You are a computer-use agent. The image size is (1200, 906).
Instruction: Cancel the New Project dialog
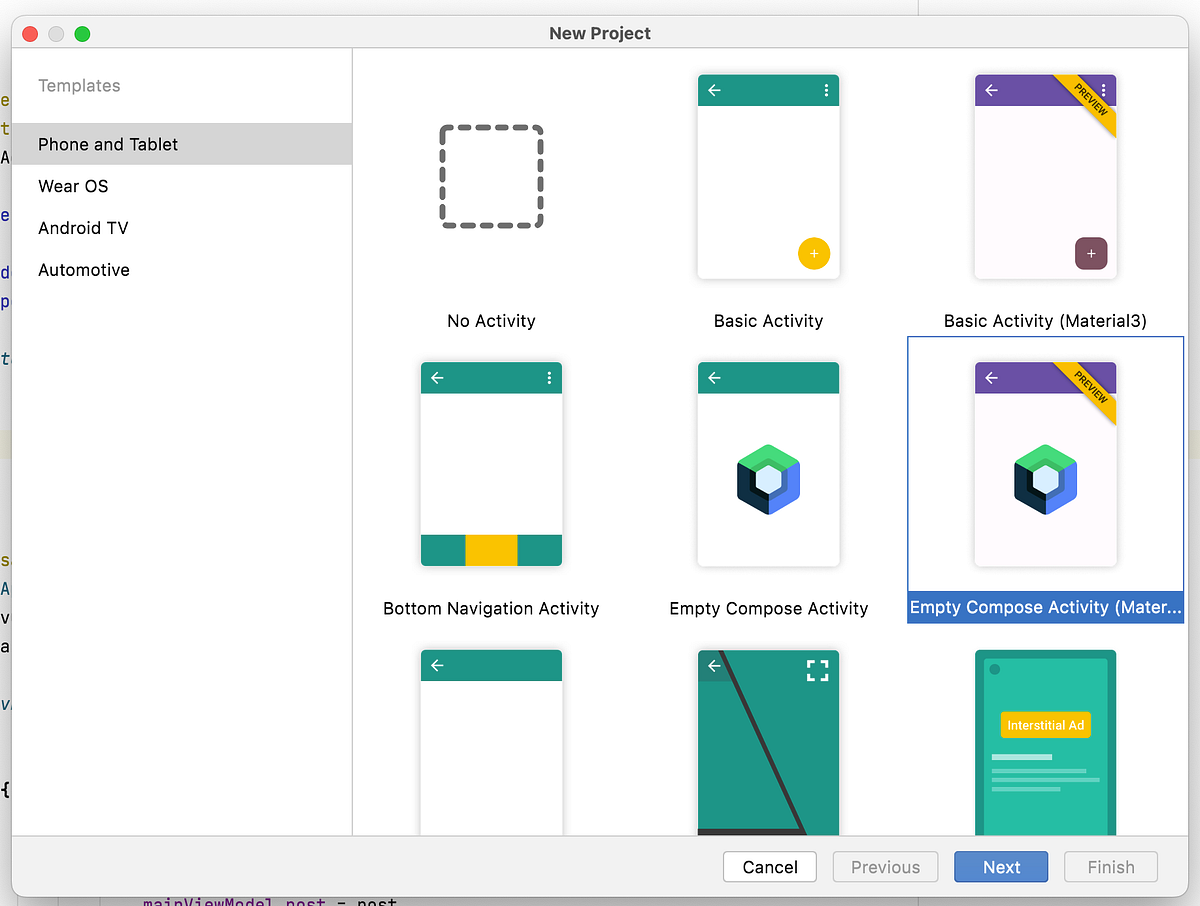coord(769,867)
